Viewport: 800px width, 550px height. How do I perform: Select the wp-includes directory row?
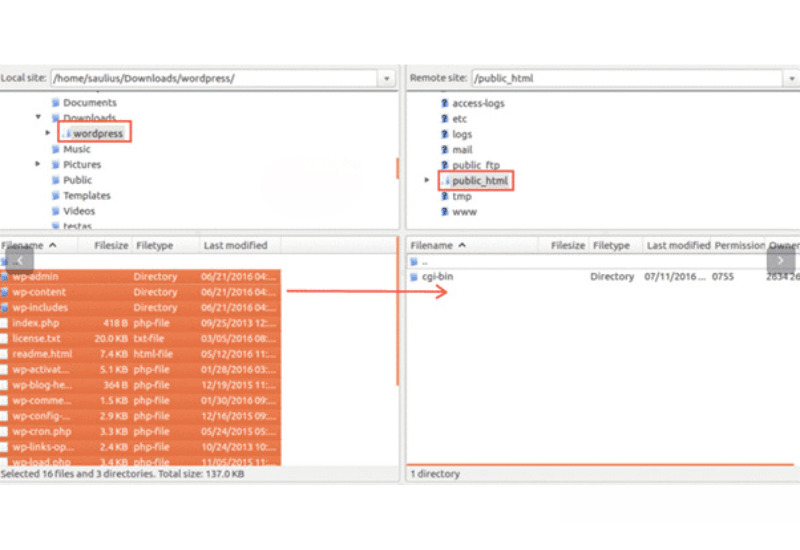(x=140, y=307)
